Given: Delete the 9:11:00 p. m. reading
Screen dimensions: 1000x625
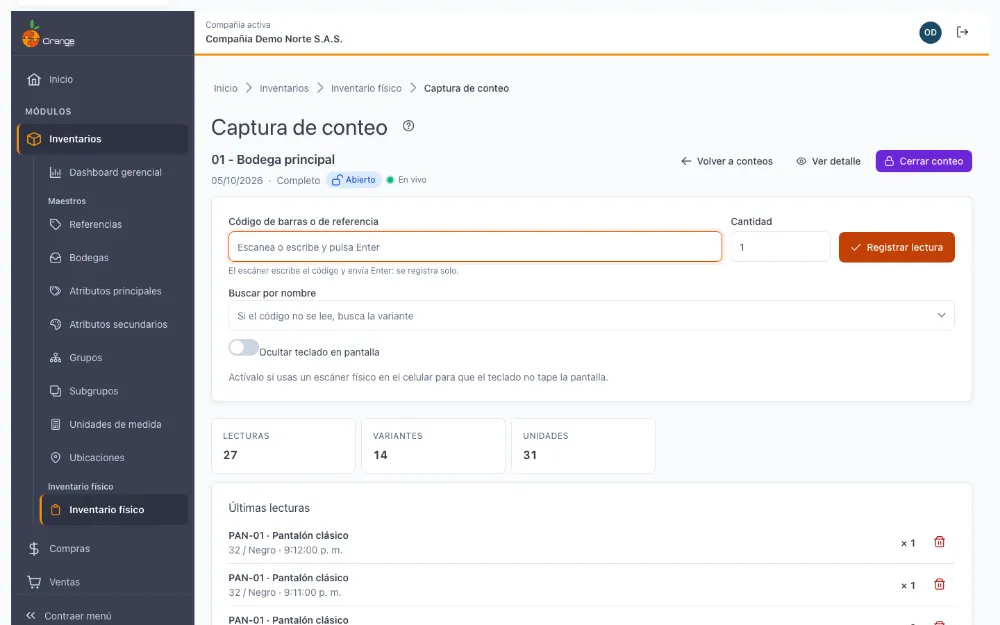Looking at the screenshot, I should click(939, 584).
